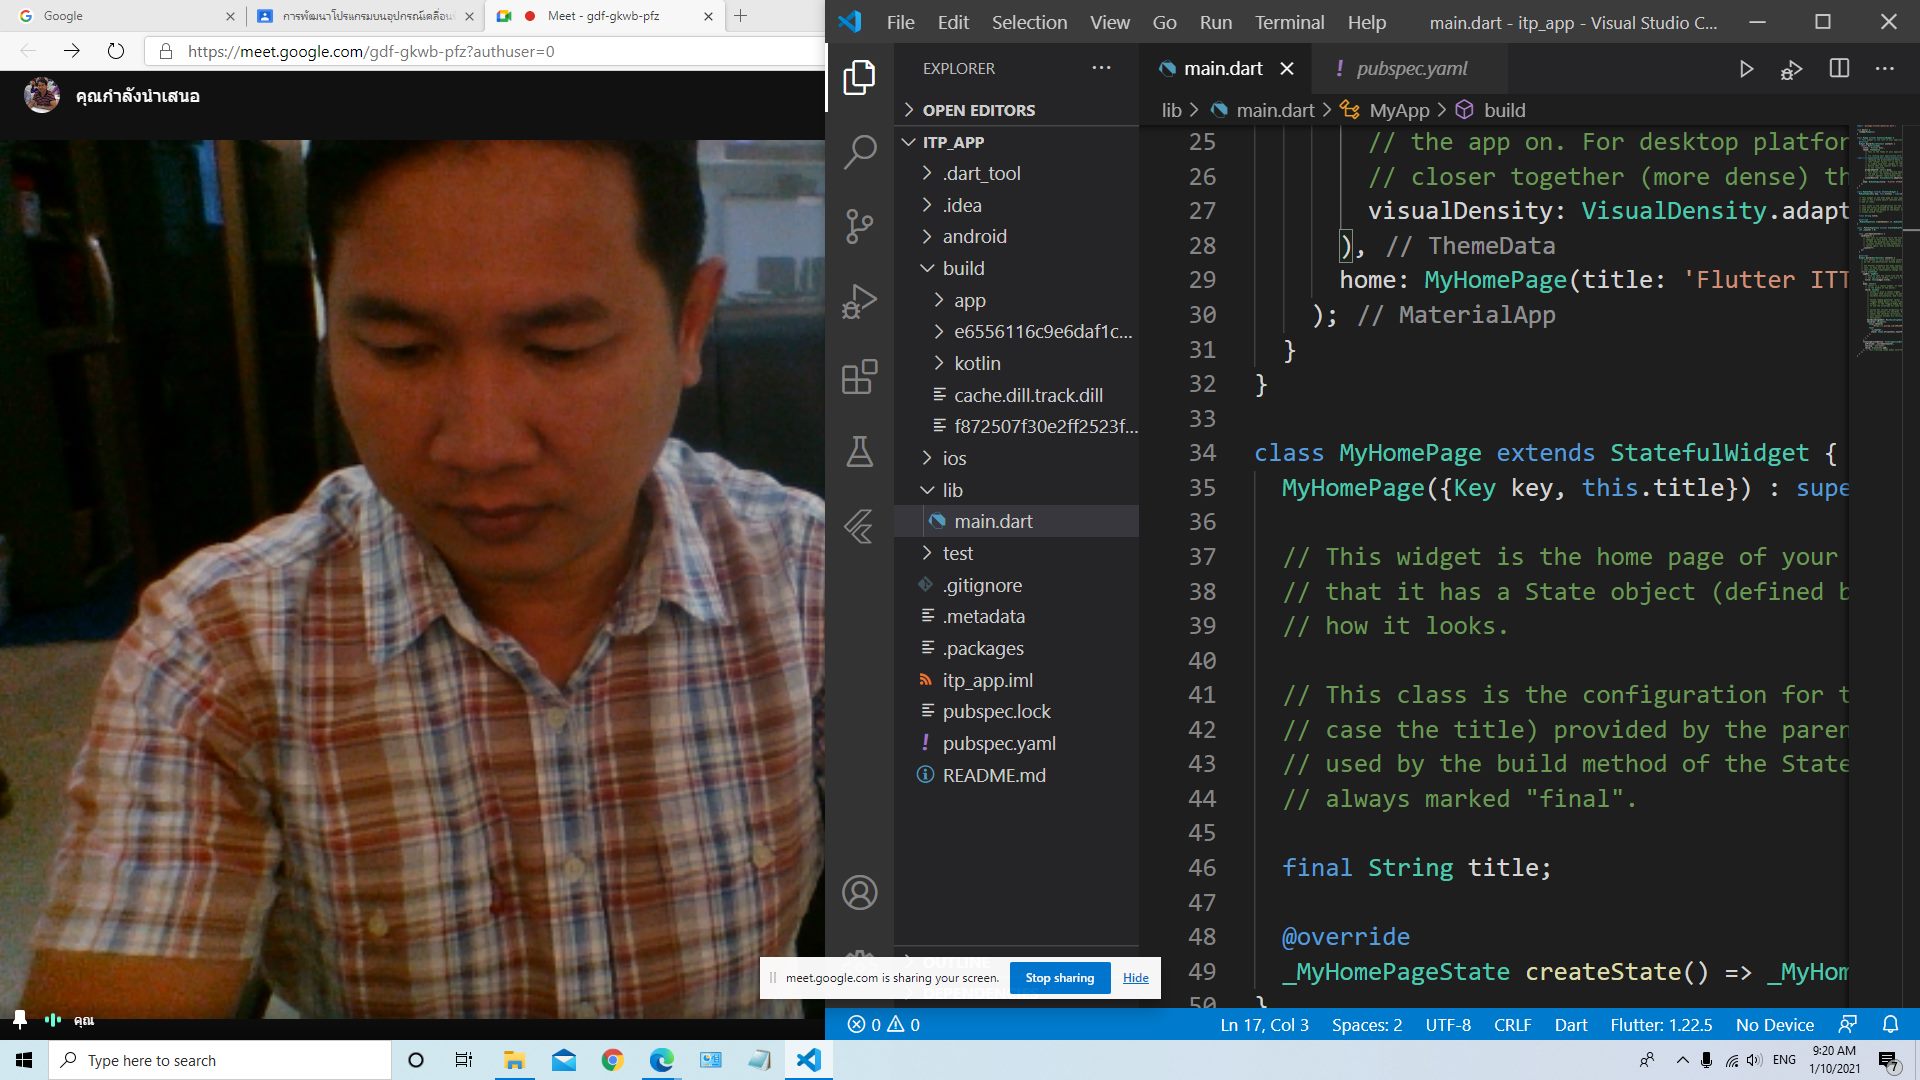Select the Source Control icon
Image resolution: width=1920 pixels, height=1080 pixels.
(x=858, y=226)
